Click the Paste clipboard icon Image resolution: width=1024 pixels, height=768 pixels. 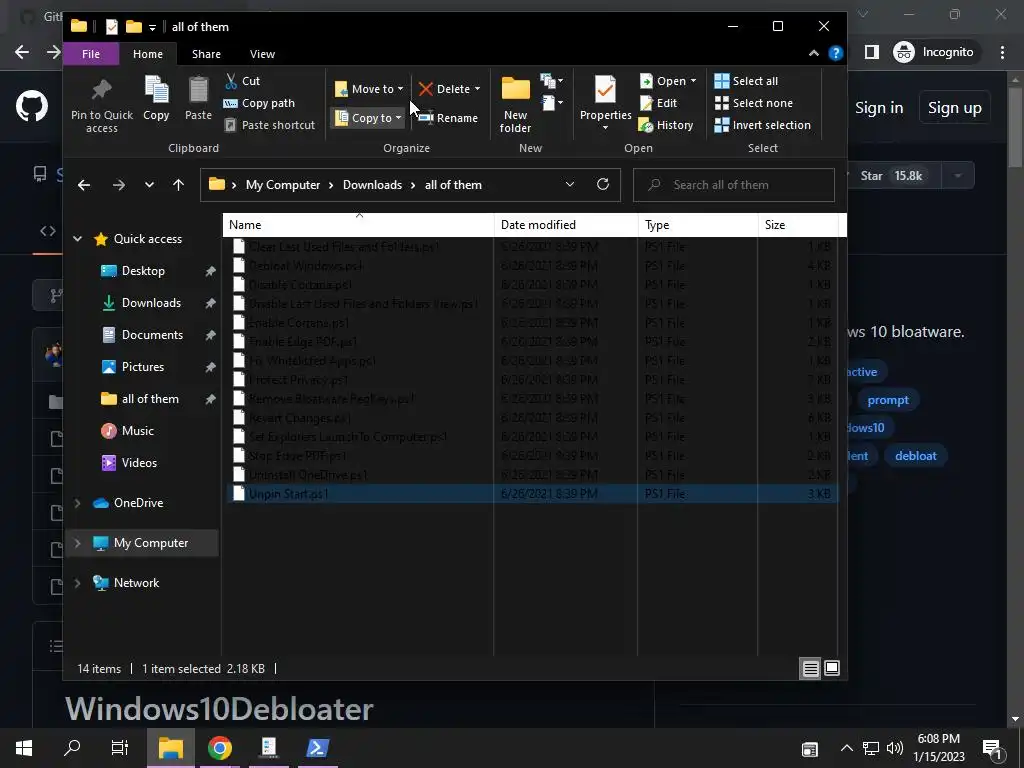198,99
